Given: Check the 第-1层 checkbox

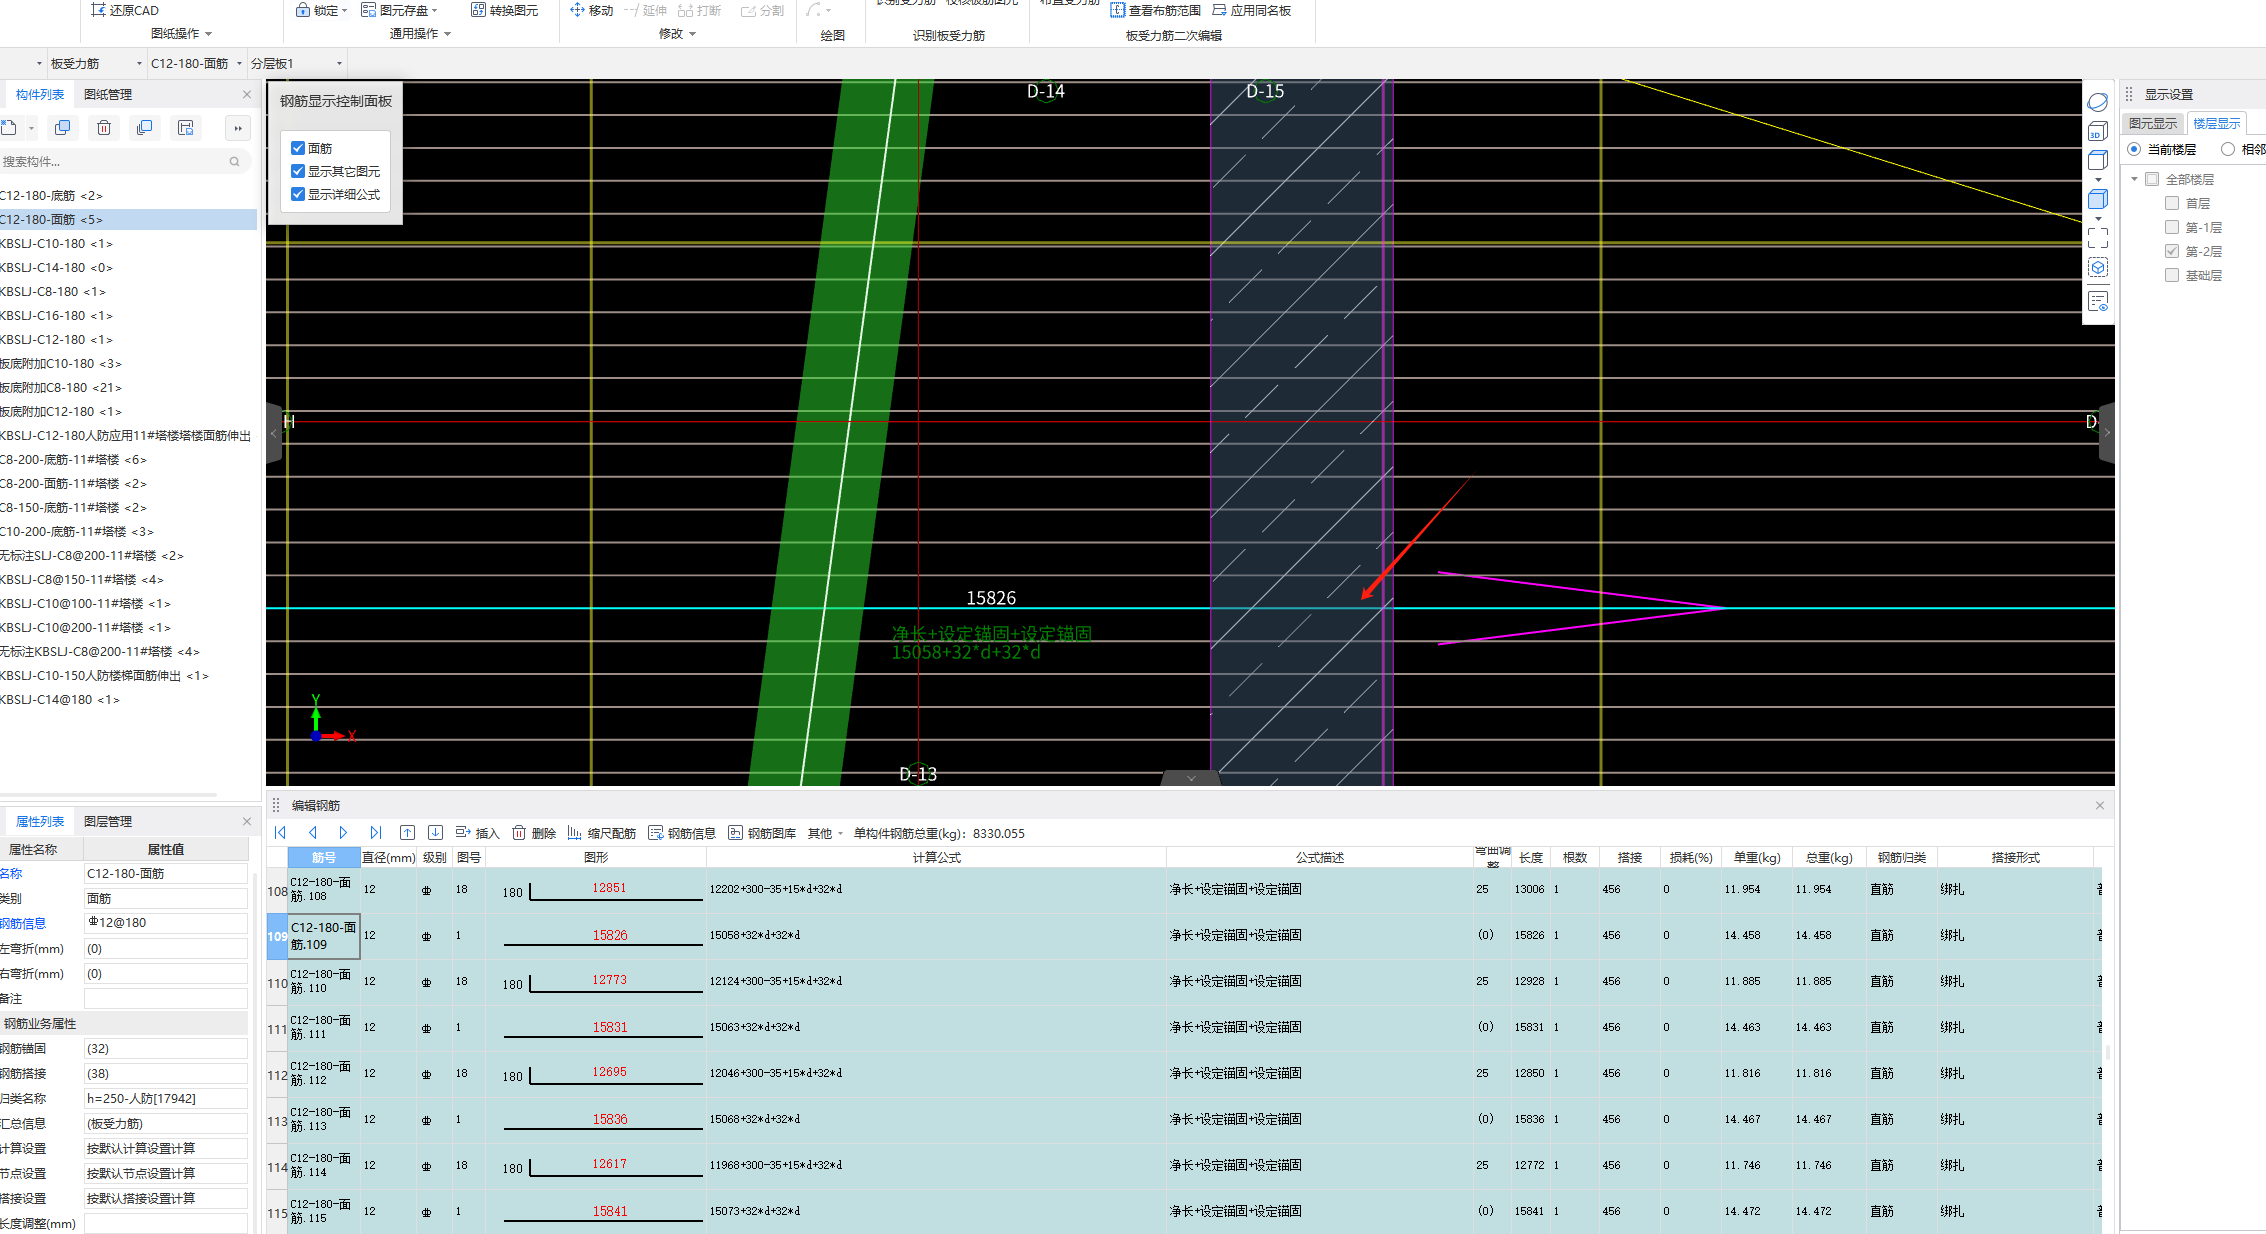Looking at the screenshot, I should [x=2172, y=227].
